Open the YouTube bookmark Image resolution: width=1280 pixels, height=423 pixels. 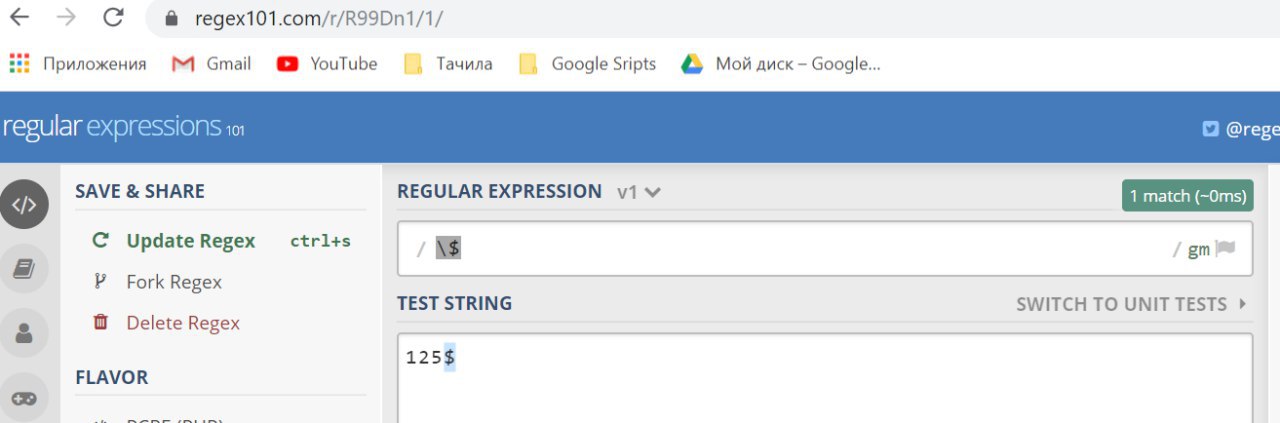pos(327,63)
